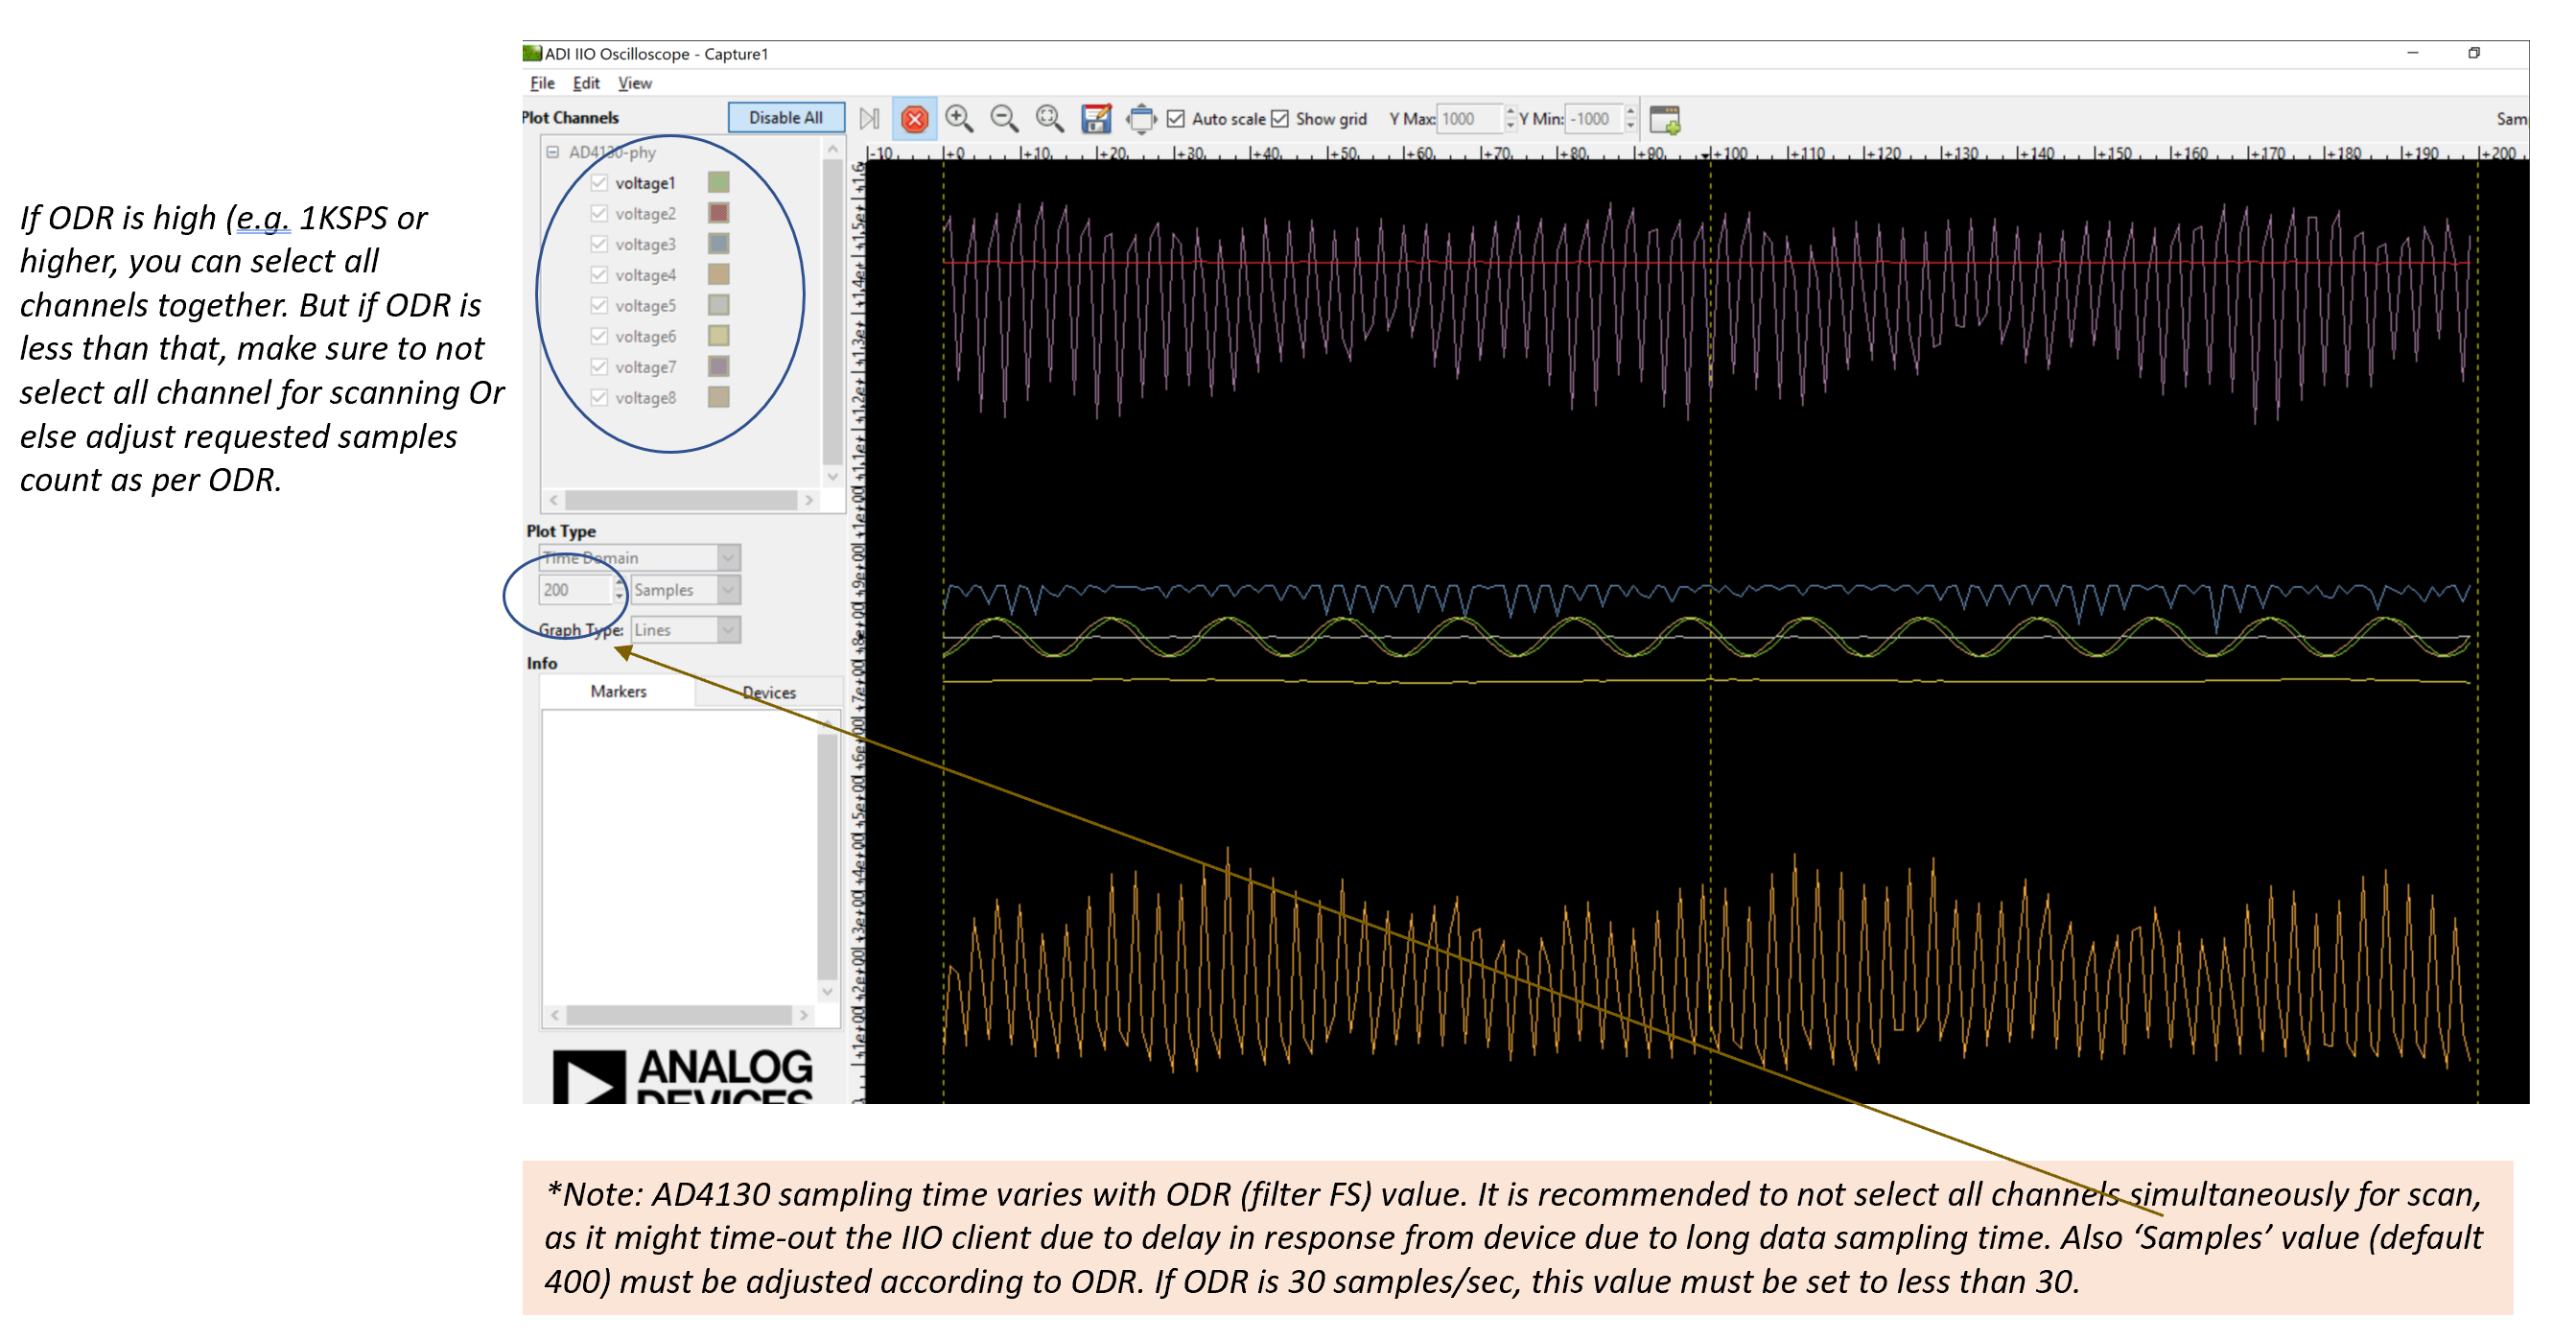This screenshot has width=2576, height=1340.
Task: Minimize the oscilloscope window
Action: tap(2412, 53)
